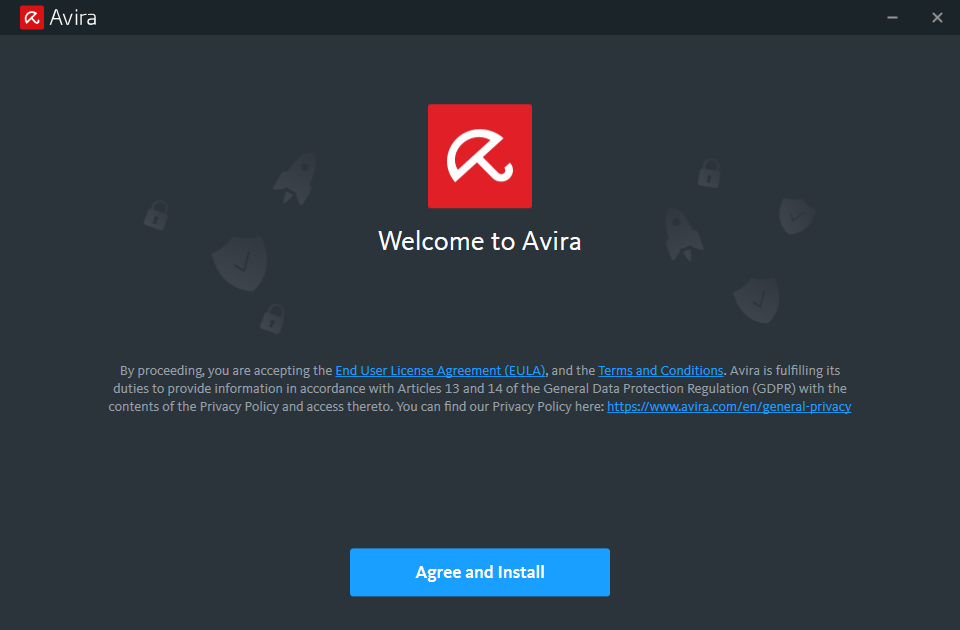Visit the avira.com general-privacy policy link
This screenshot has width=960, height=630.
[x=729, y=407]
